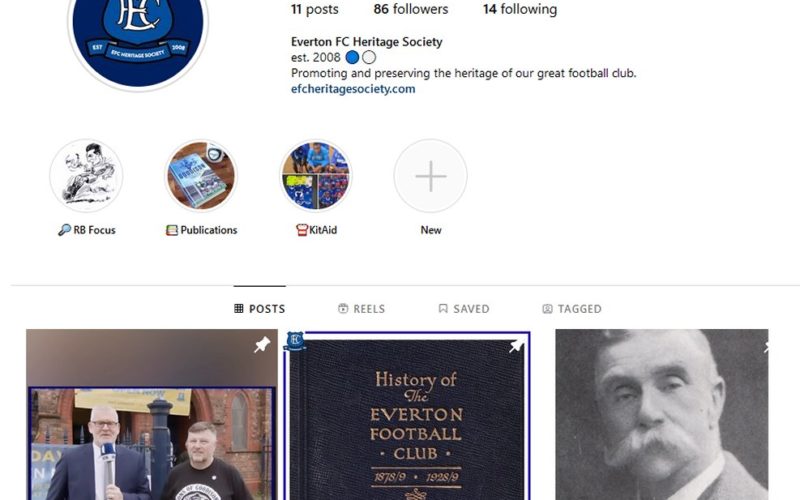Click the Everton FC Heritage Society profile picture
The width and height of the screenshot is (800, 500).
coord(138,36)
